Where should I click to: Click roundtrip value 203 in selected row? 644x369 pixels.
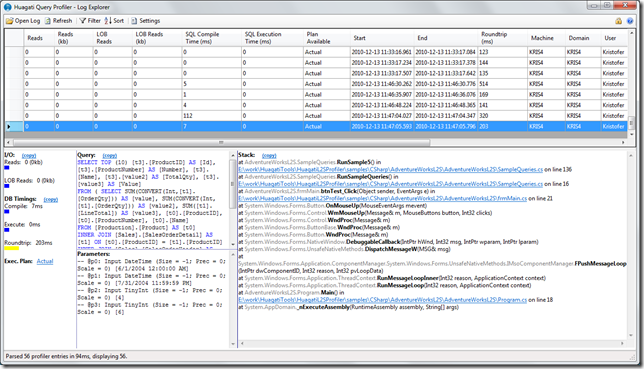coord(502,127)
